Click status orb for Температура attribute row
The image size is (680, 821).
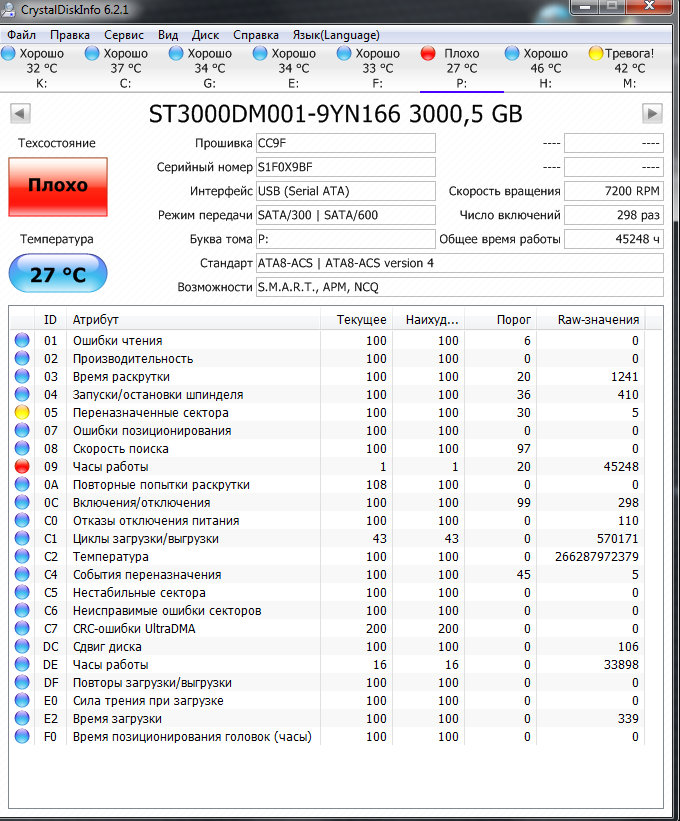click(x=22, y=556)
